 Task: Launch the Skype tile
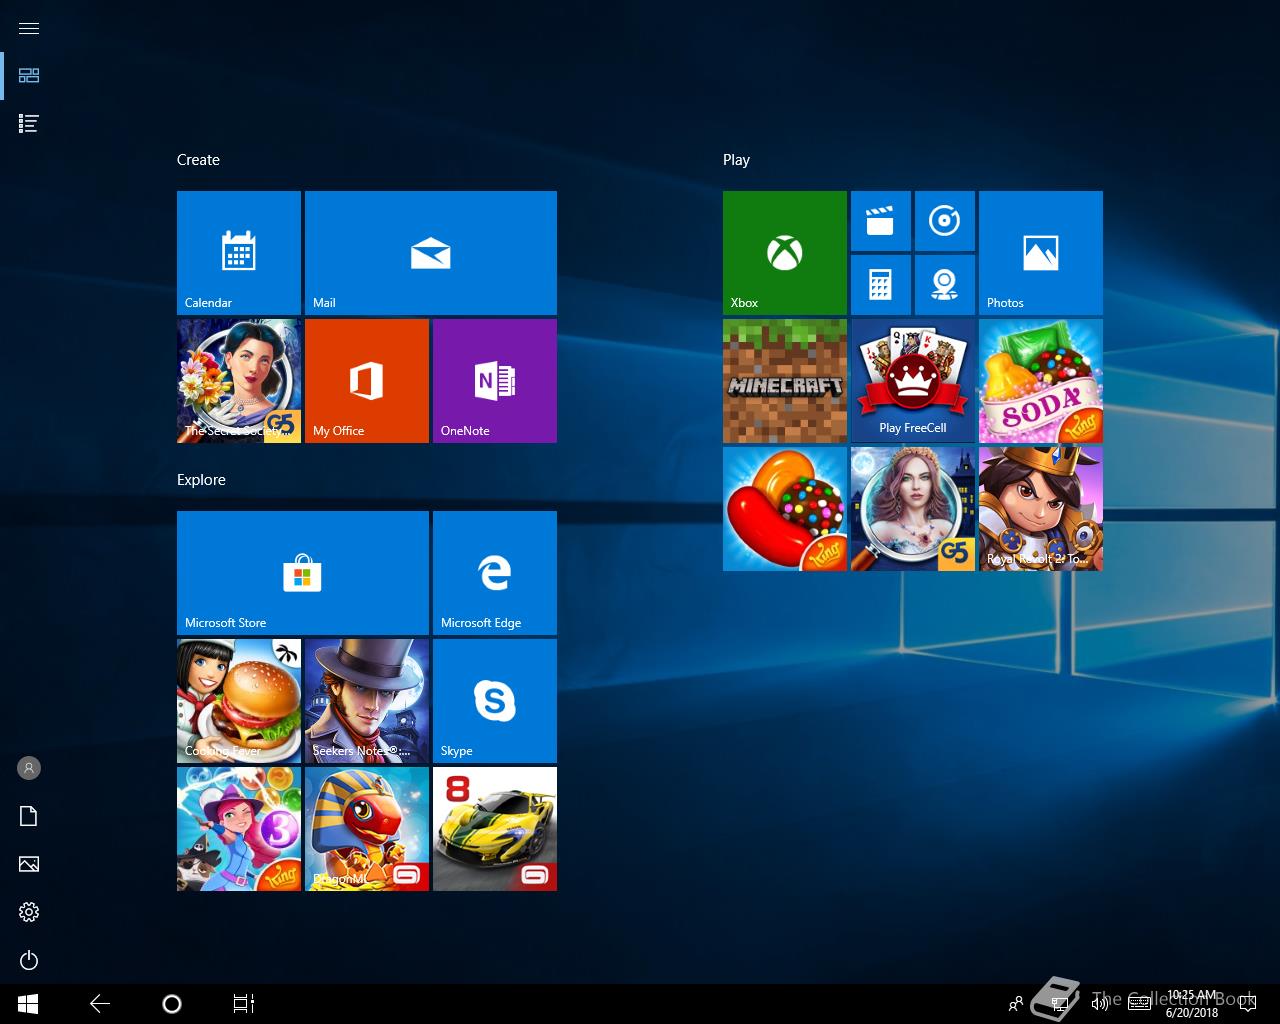[495, 701]
